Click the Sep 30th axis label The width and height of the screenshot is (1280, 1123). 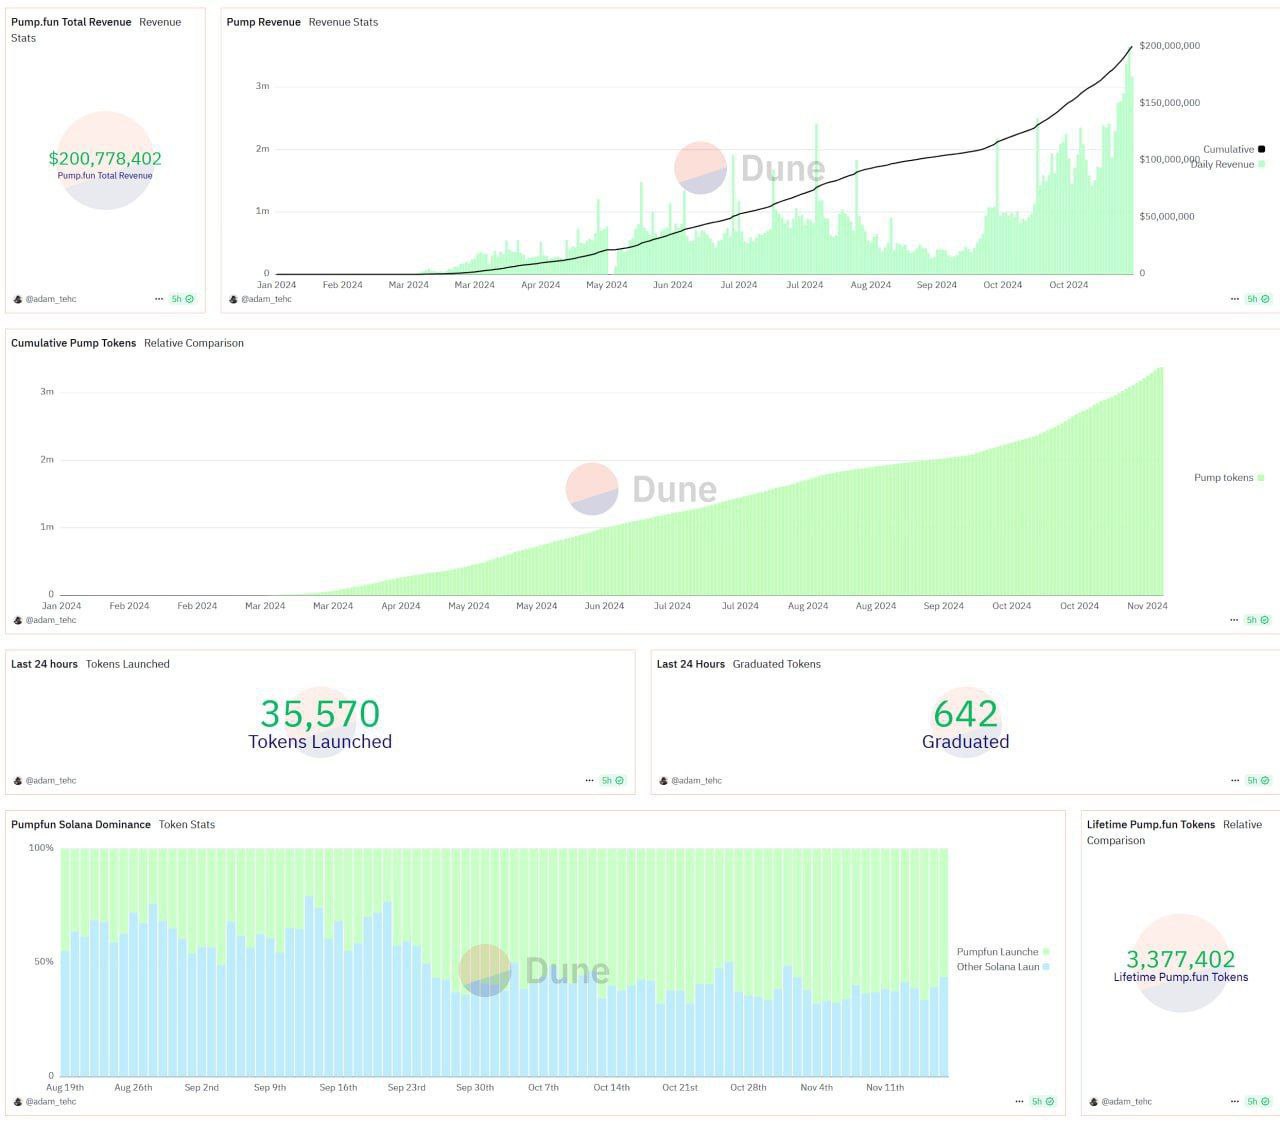coord(475,1087)
